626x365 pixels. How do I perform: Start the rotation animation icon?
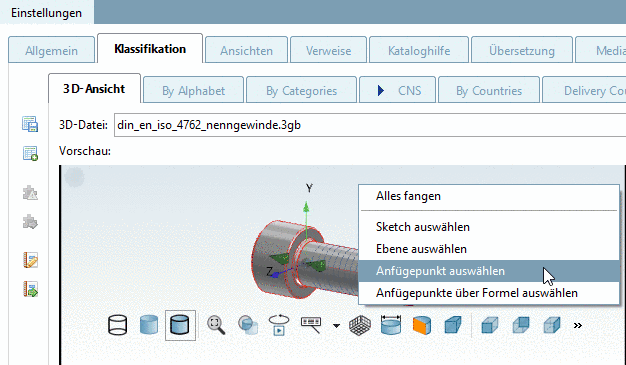coord(279,325)
